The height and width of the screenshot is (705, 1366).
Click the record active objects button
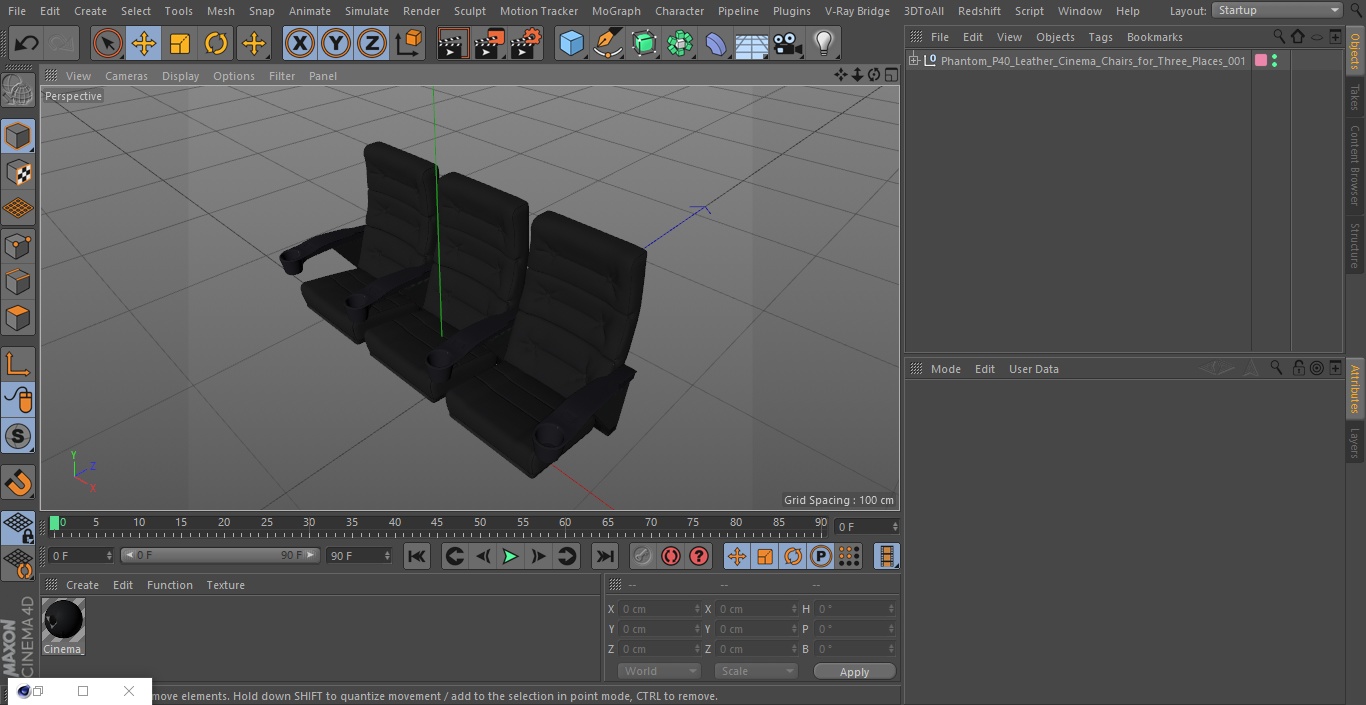[643, 556]
